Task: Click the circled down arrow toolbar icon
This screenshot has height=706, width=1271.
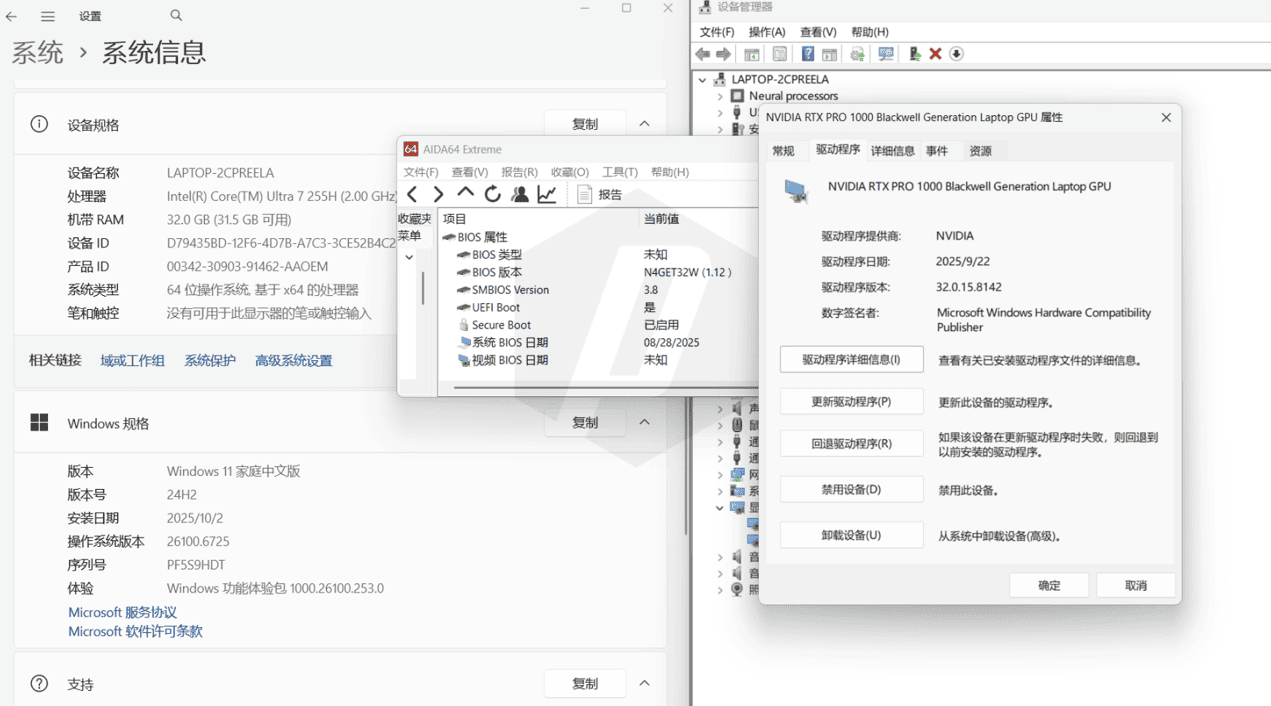Action: click(x=957, y=54)
